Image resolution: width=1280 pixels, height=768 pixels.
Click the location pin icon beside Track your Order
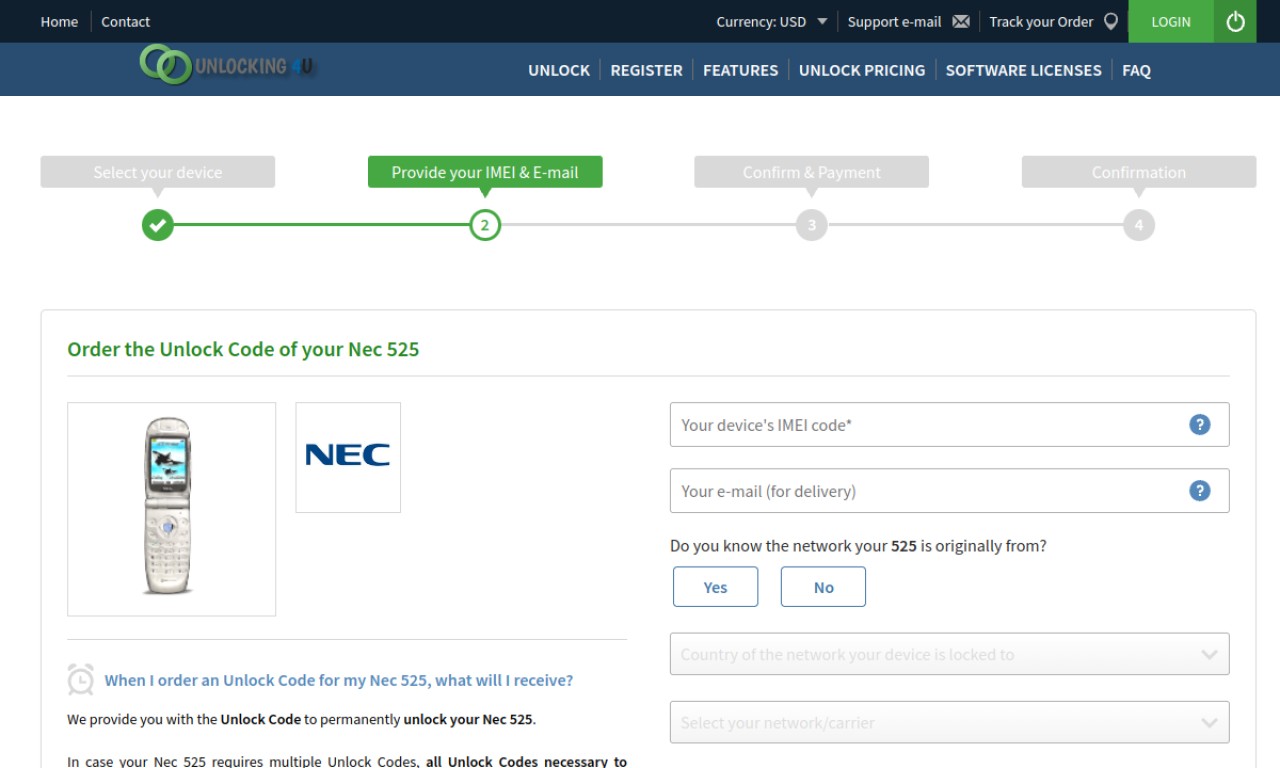[1111, 21]
